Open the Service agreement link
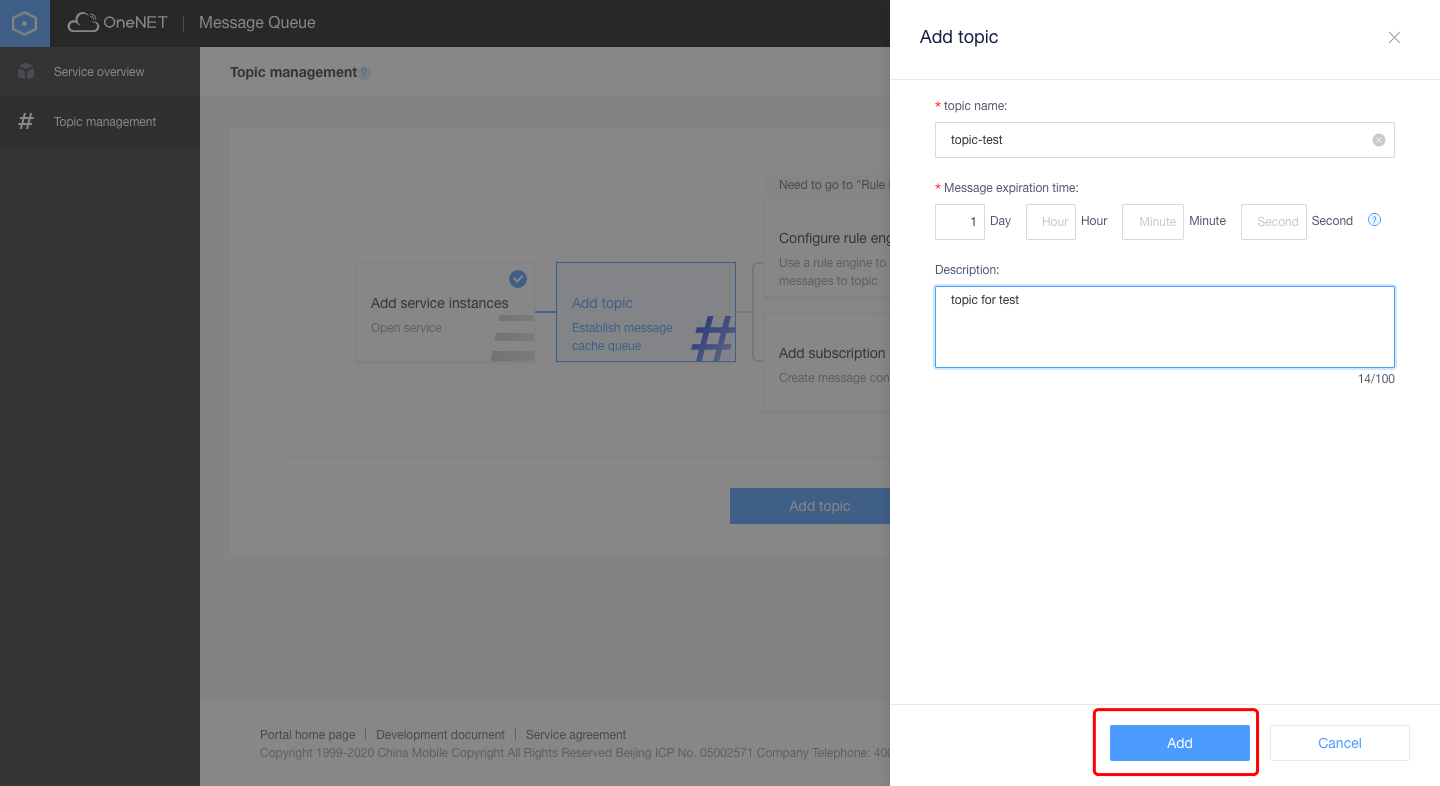1440x786 pixels. (576, 735)
